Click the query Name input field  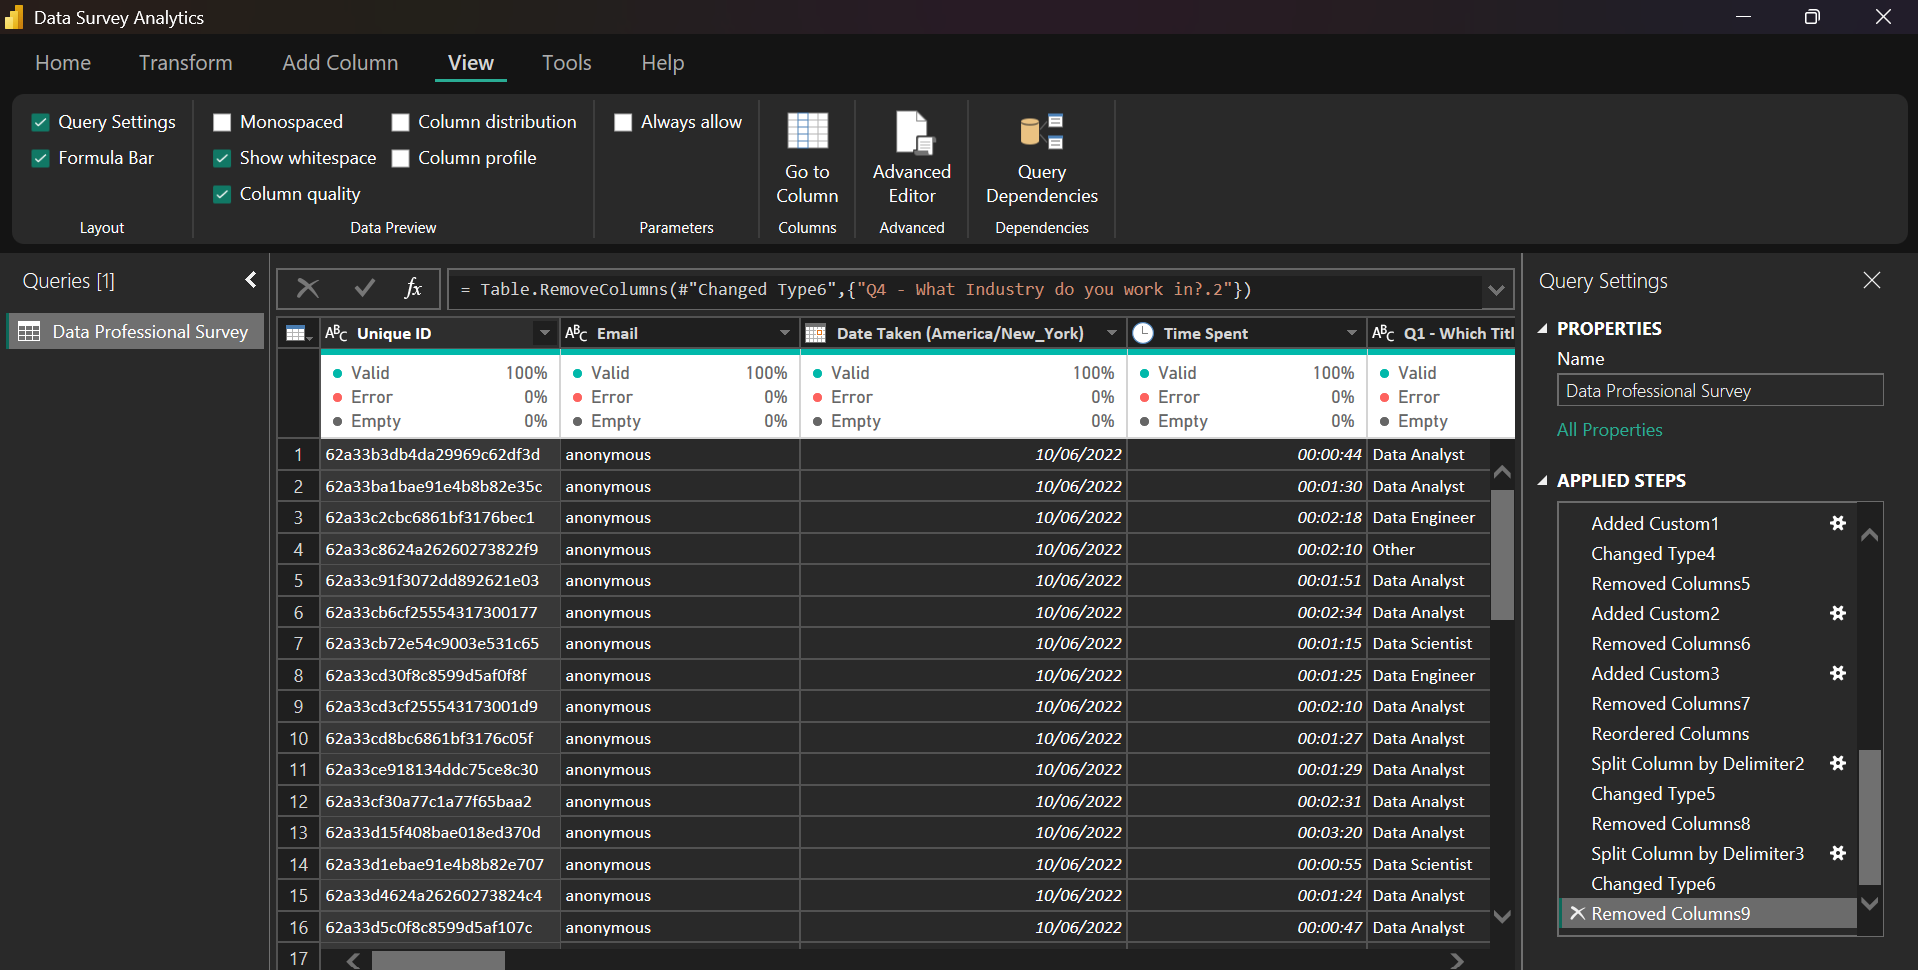point(1719,390)
